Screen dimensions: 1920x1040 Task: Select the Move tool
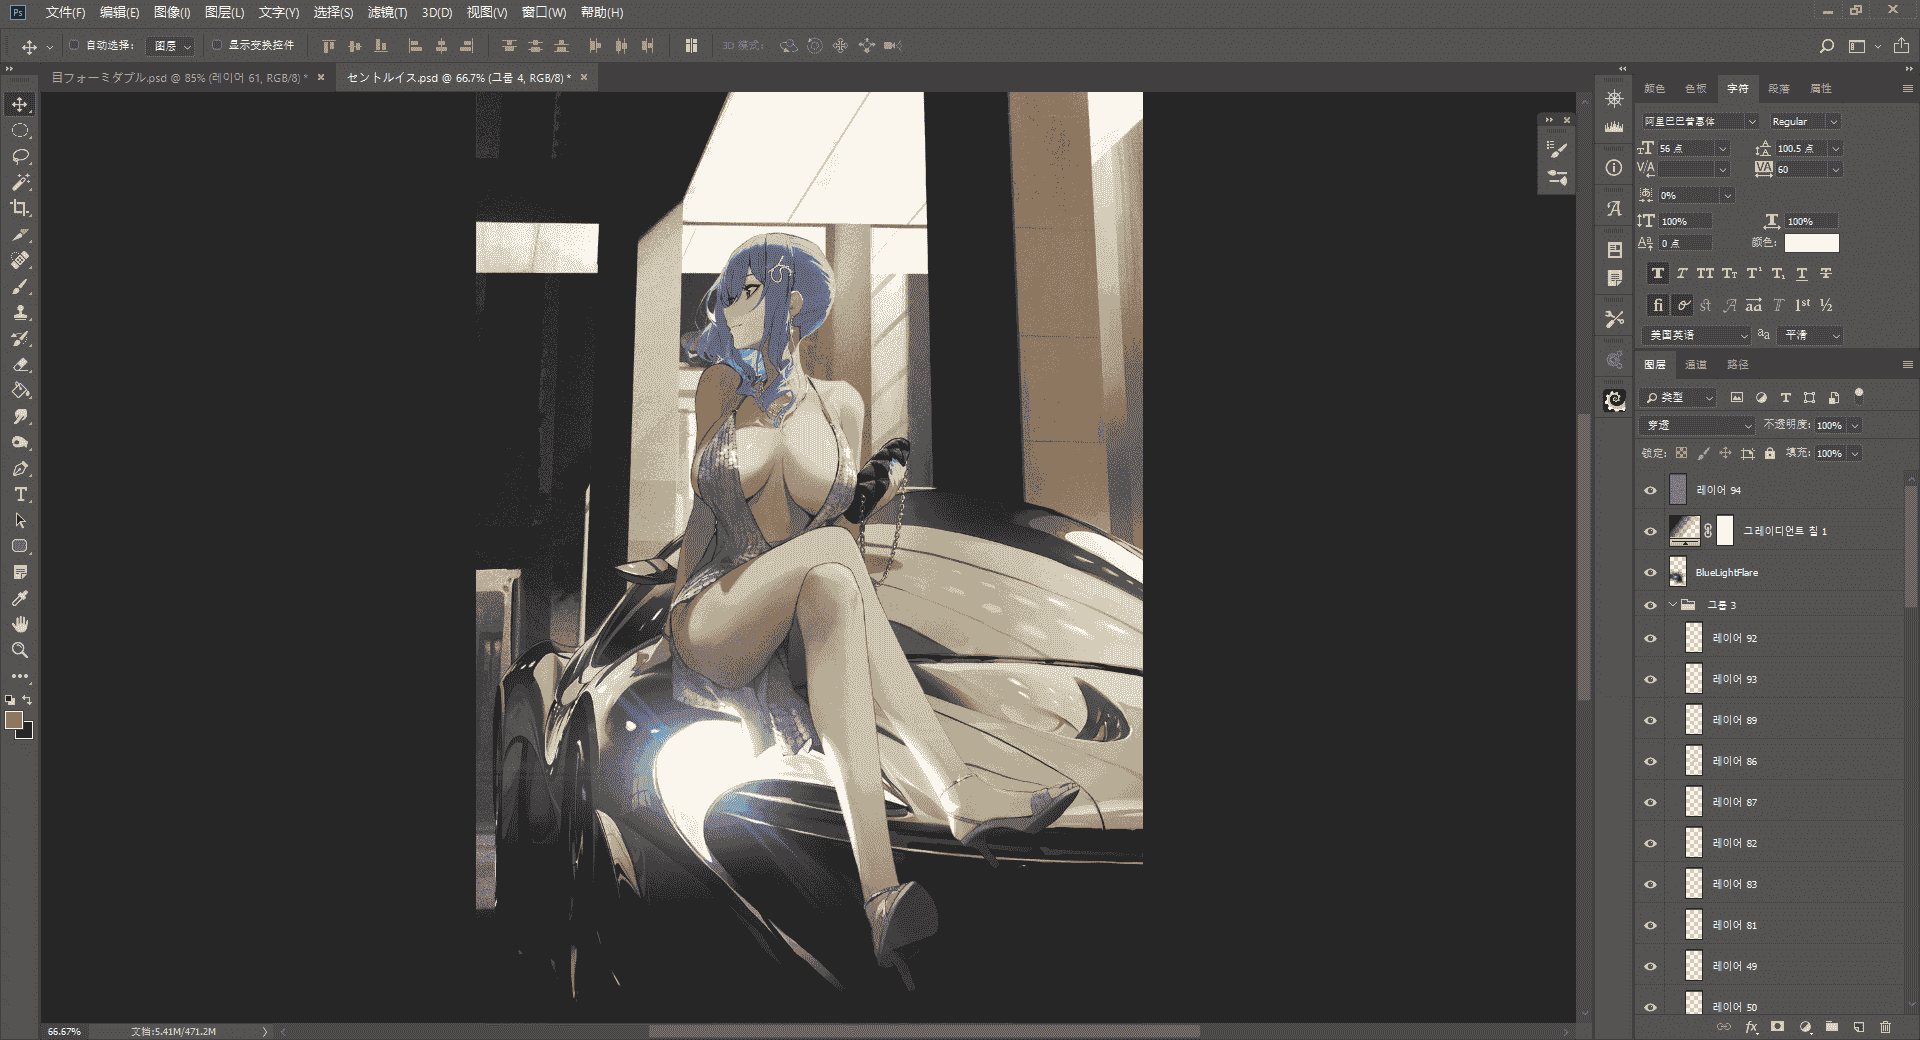click(20, 104)
